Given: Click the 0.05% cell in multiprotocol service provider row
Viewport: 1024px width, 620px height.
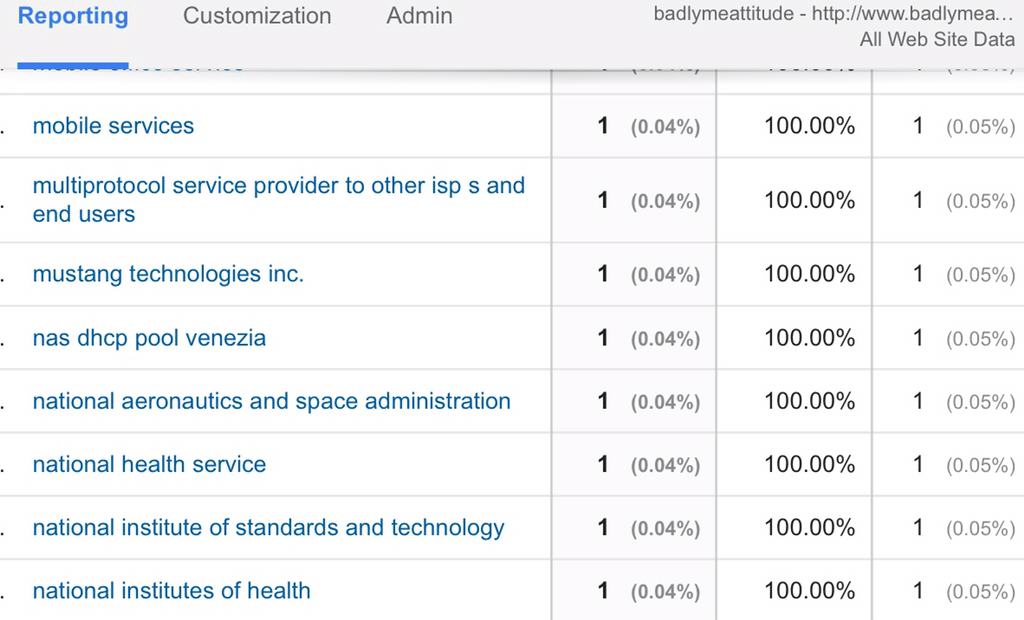Looking at the screenshot, I should click(x=980, y=201).
